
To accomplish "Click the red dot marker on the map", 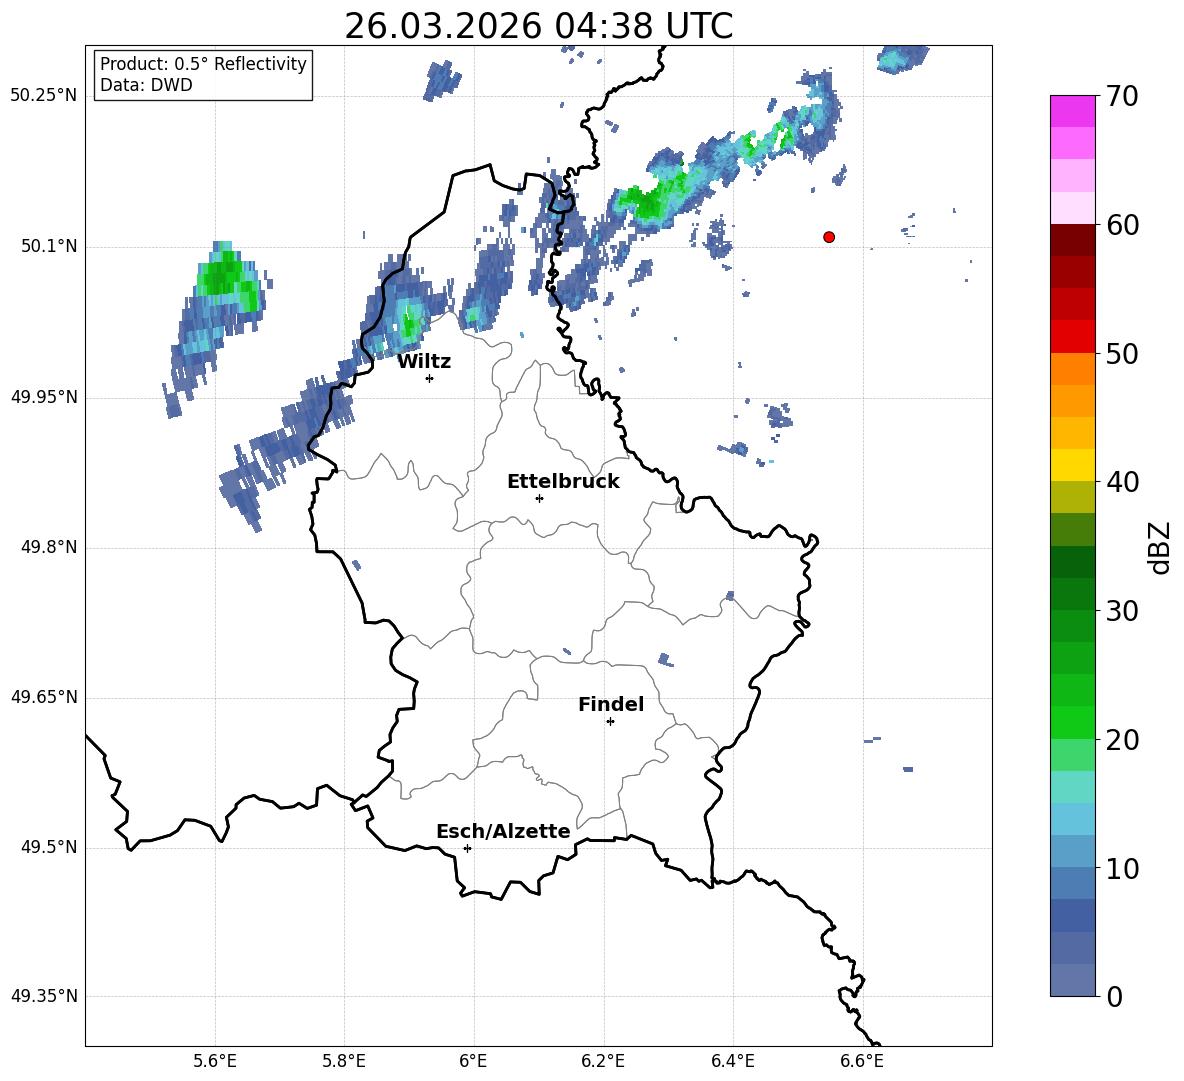I will coord(829,237).
